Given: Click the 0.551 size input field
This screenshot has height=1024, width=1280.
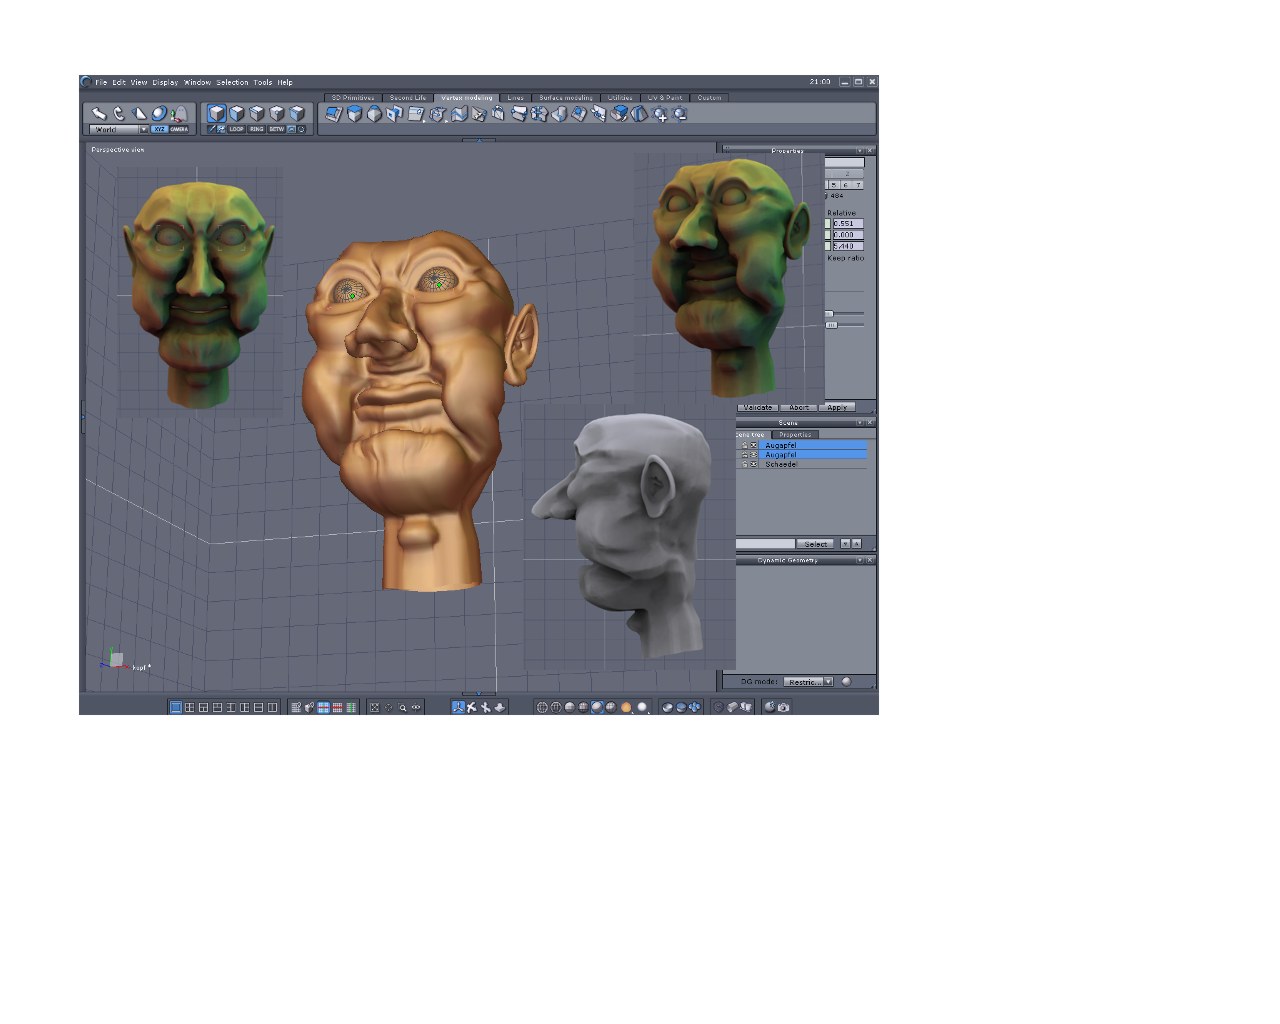Looking at the screenshot, I should (x=848, y=223).
